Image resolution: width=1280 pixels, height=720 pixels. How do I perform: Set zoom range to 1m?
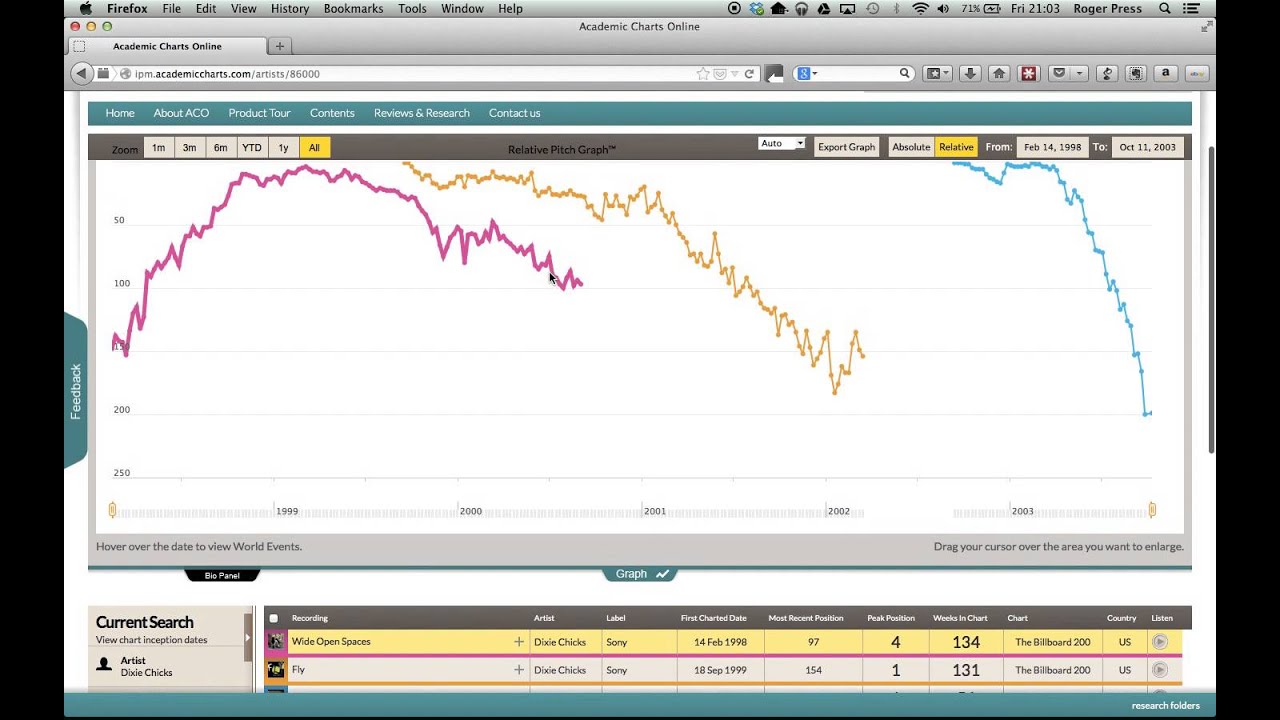coord(158,148)
